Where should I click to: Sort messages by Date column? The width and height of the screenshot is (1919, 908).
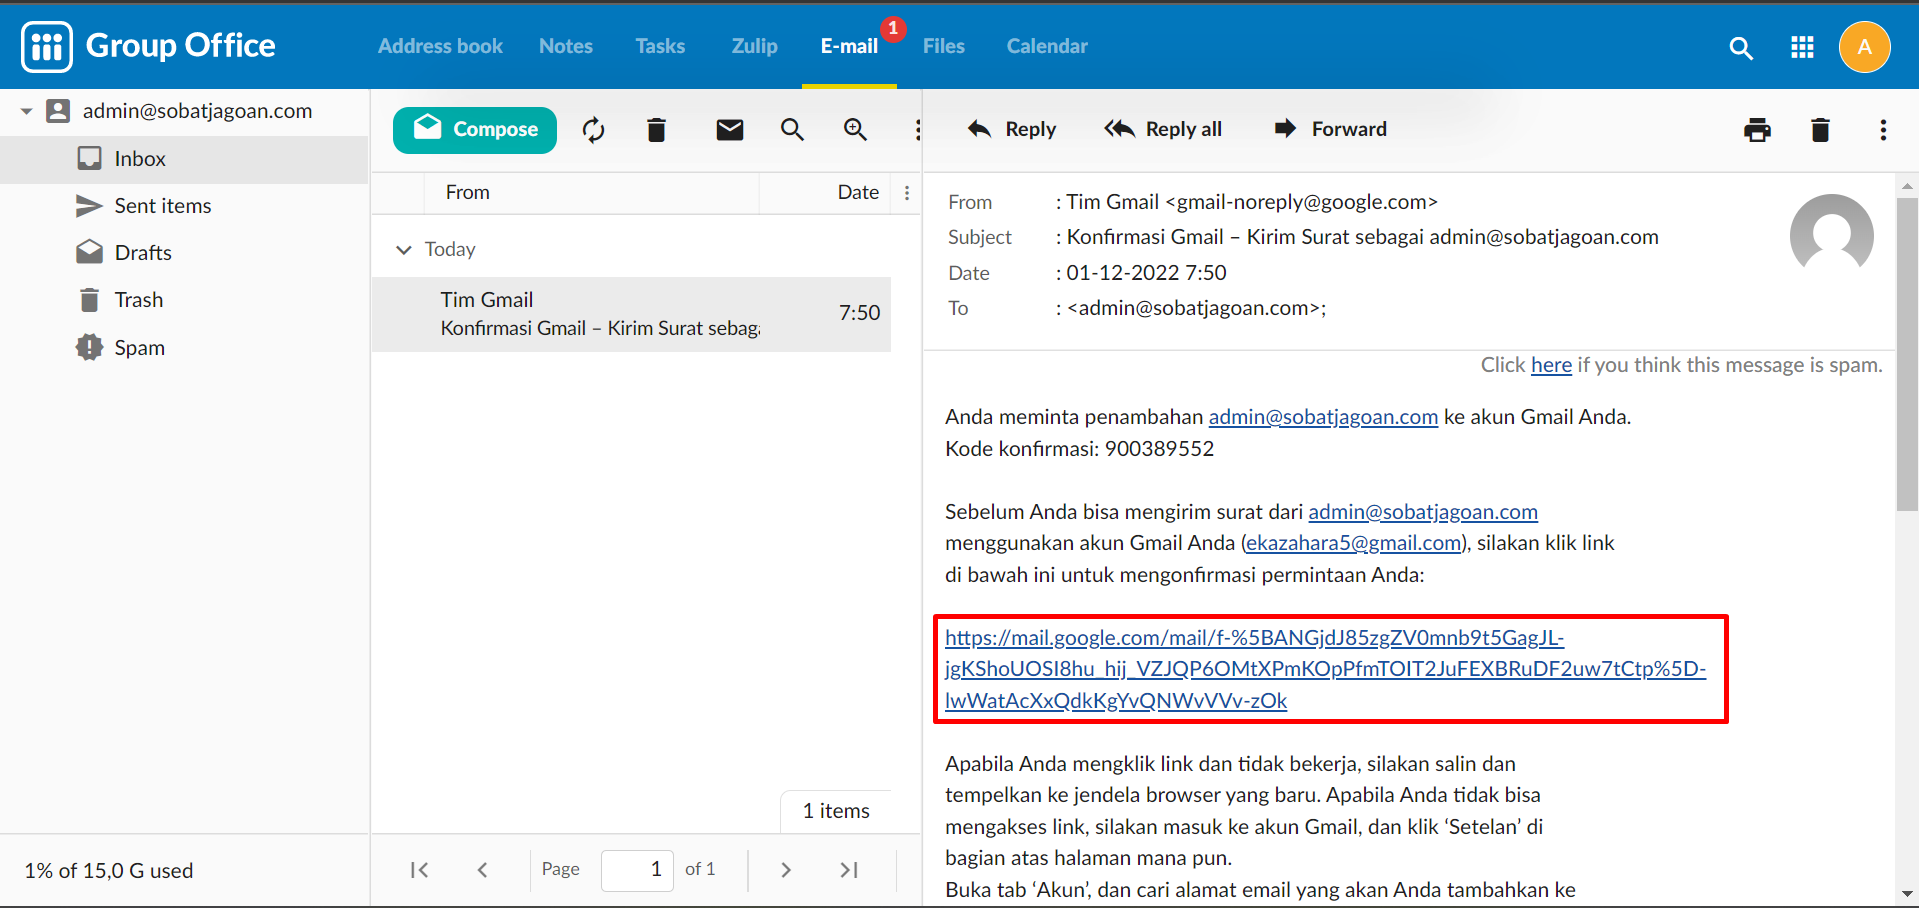click(x=858, y=192)
